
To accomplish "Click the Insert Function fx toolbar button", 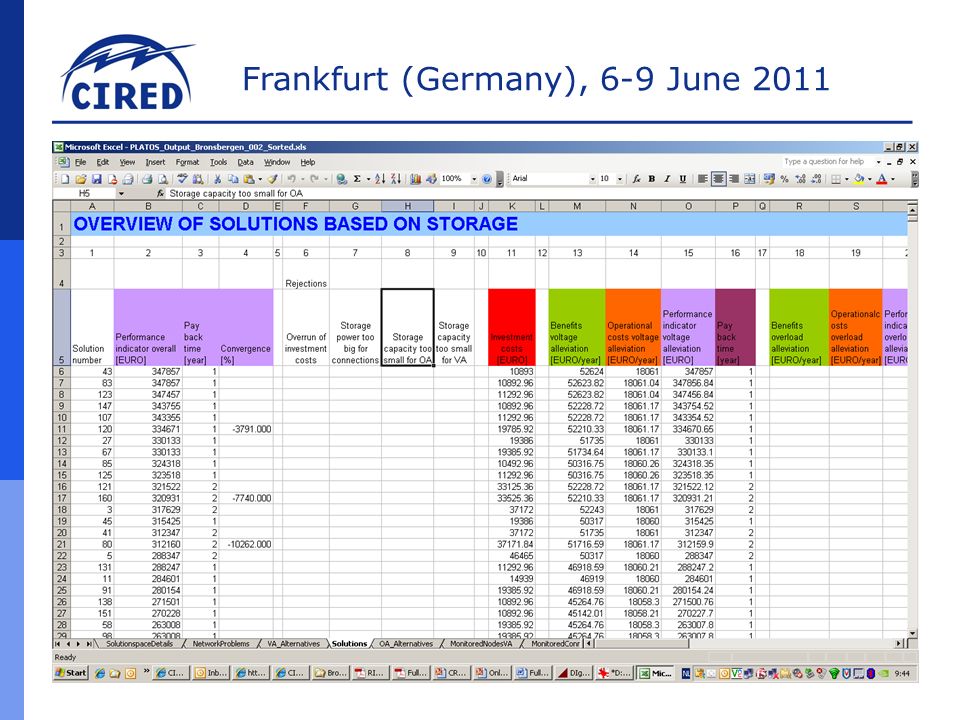I will point(637,179).
